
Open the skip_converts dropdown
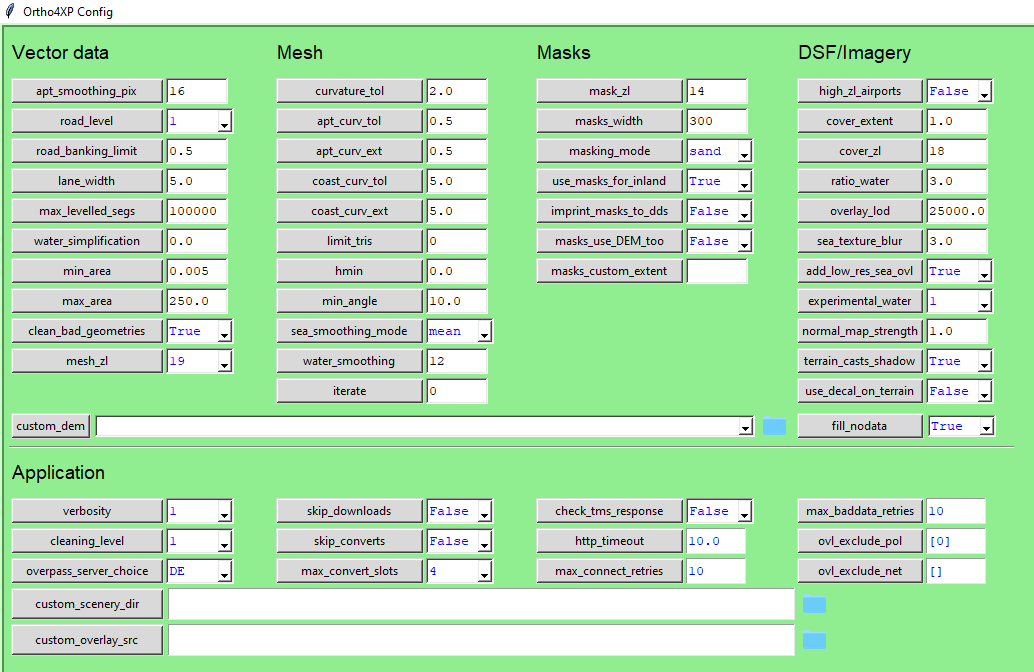[x=484, y=541]
